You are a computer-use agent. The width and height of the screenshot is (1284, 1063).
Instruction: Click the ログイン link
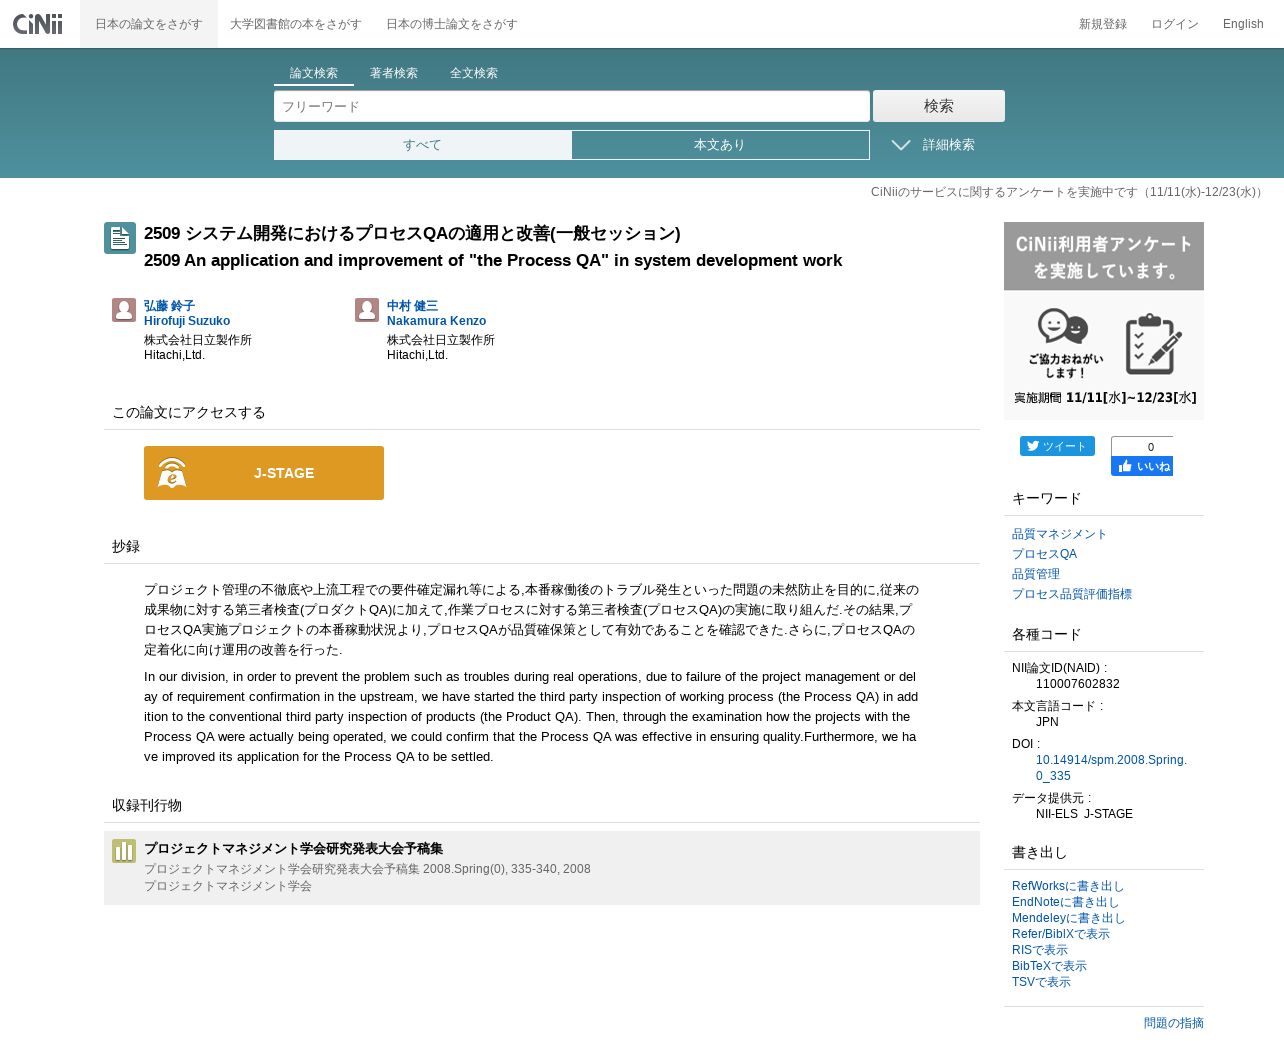click(1175, 24)
